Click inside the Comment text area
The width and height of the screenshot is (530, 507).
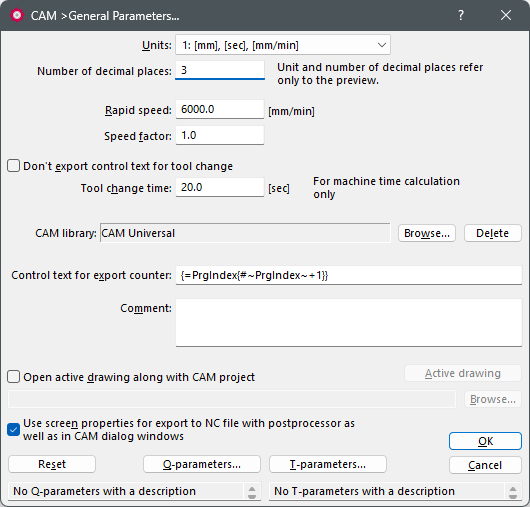(349, 322)
